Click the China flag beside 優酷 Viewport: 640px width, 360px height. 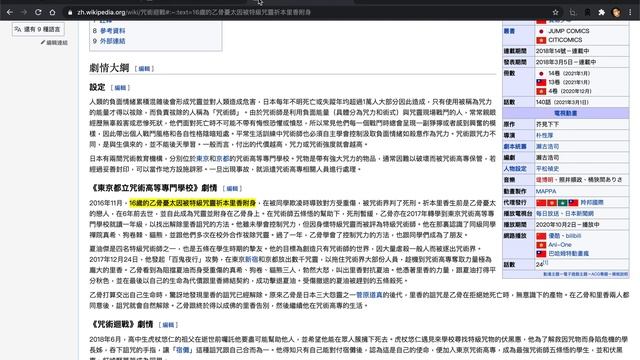tap(541, 236)
